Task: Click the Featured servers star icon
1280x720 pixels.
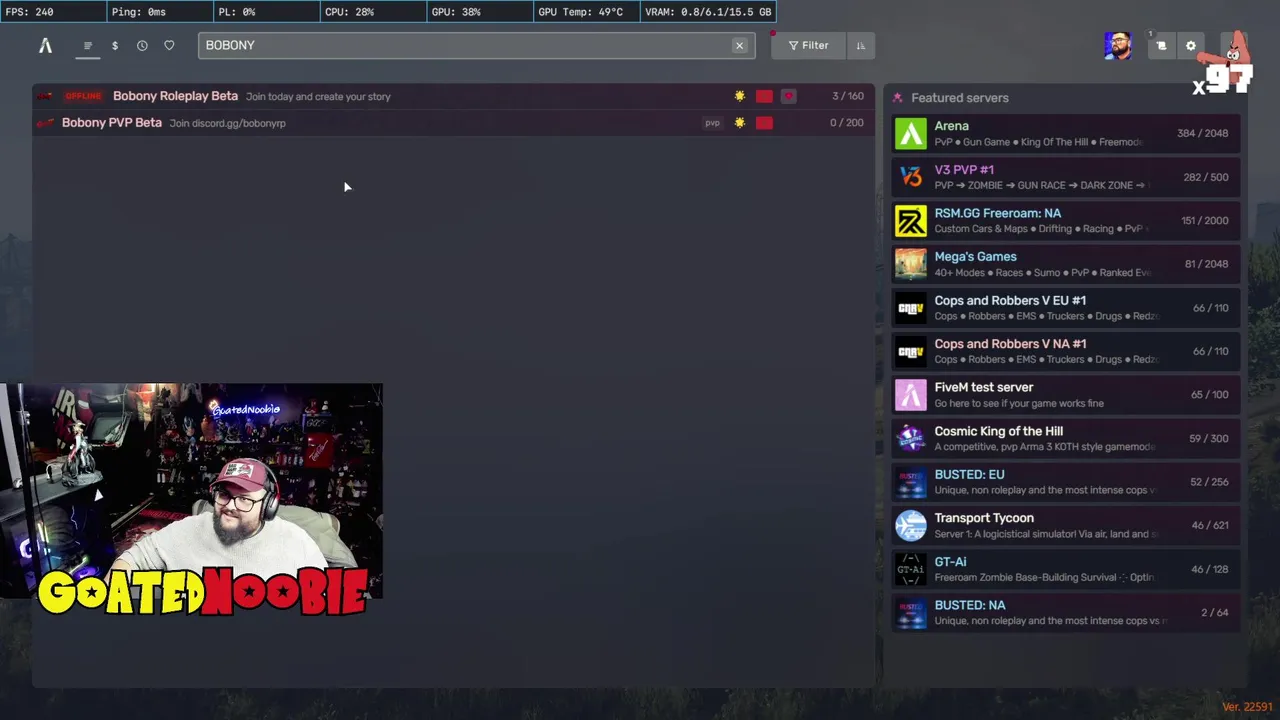Action: click(897, 98)
